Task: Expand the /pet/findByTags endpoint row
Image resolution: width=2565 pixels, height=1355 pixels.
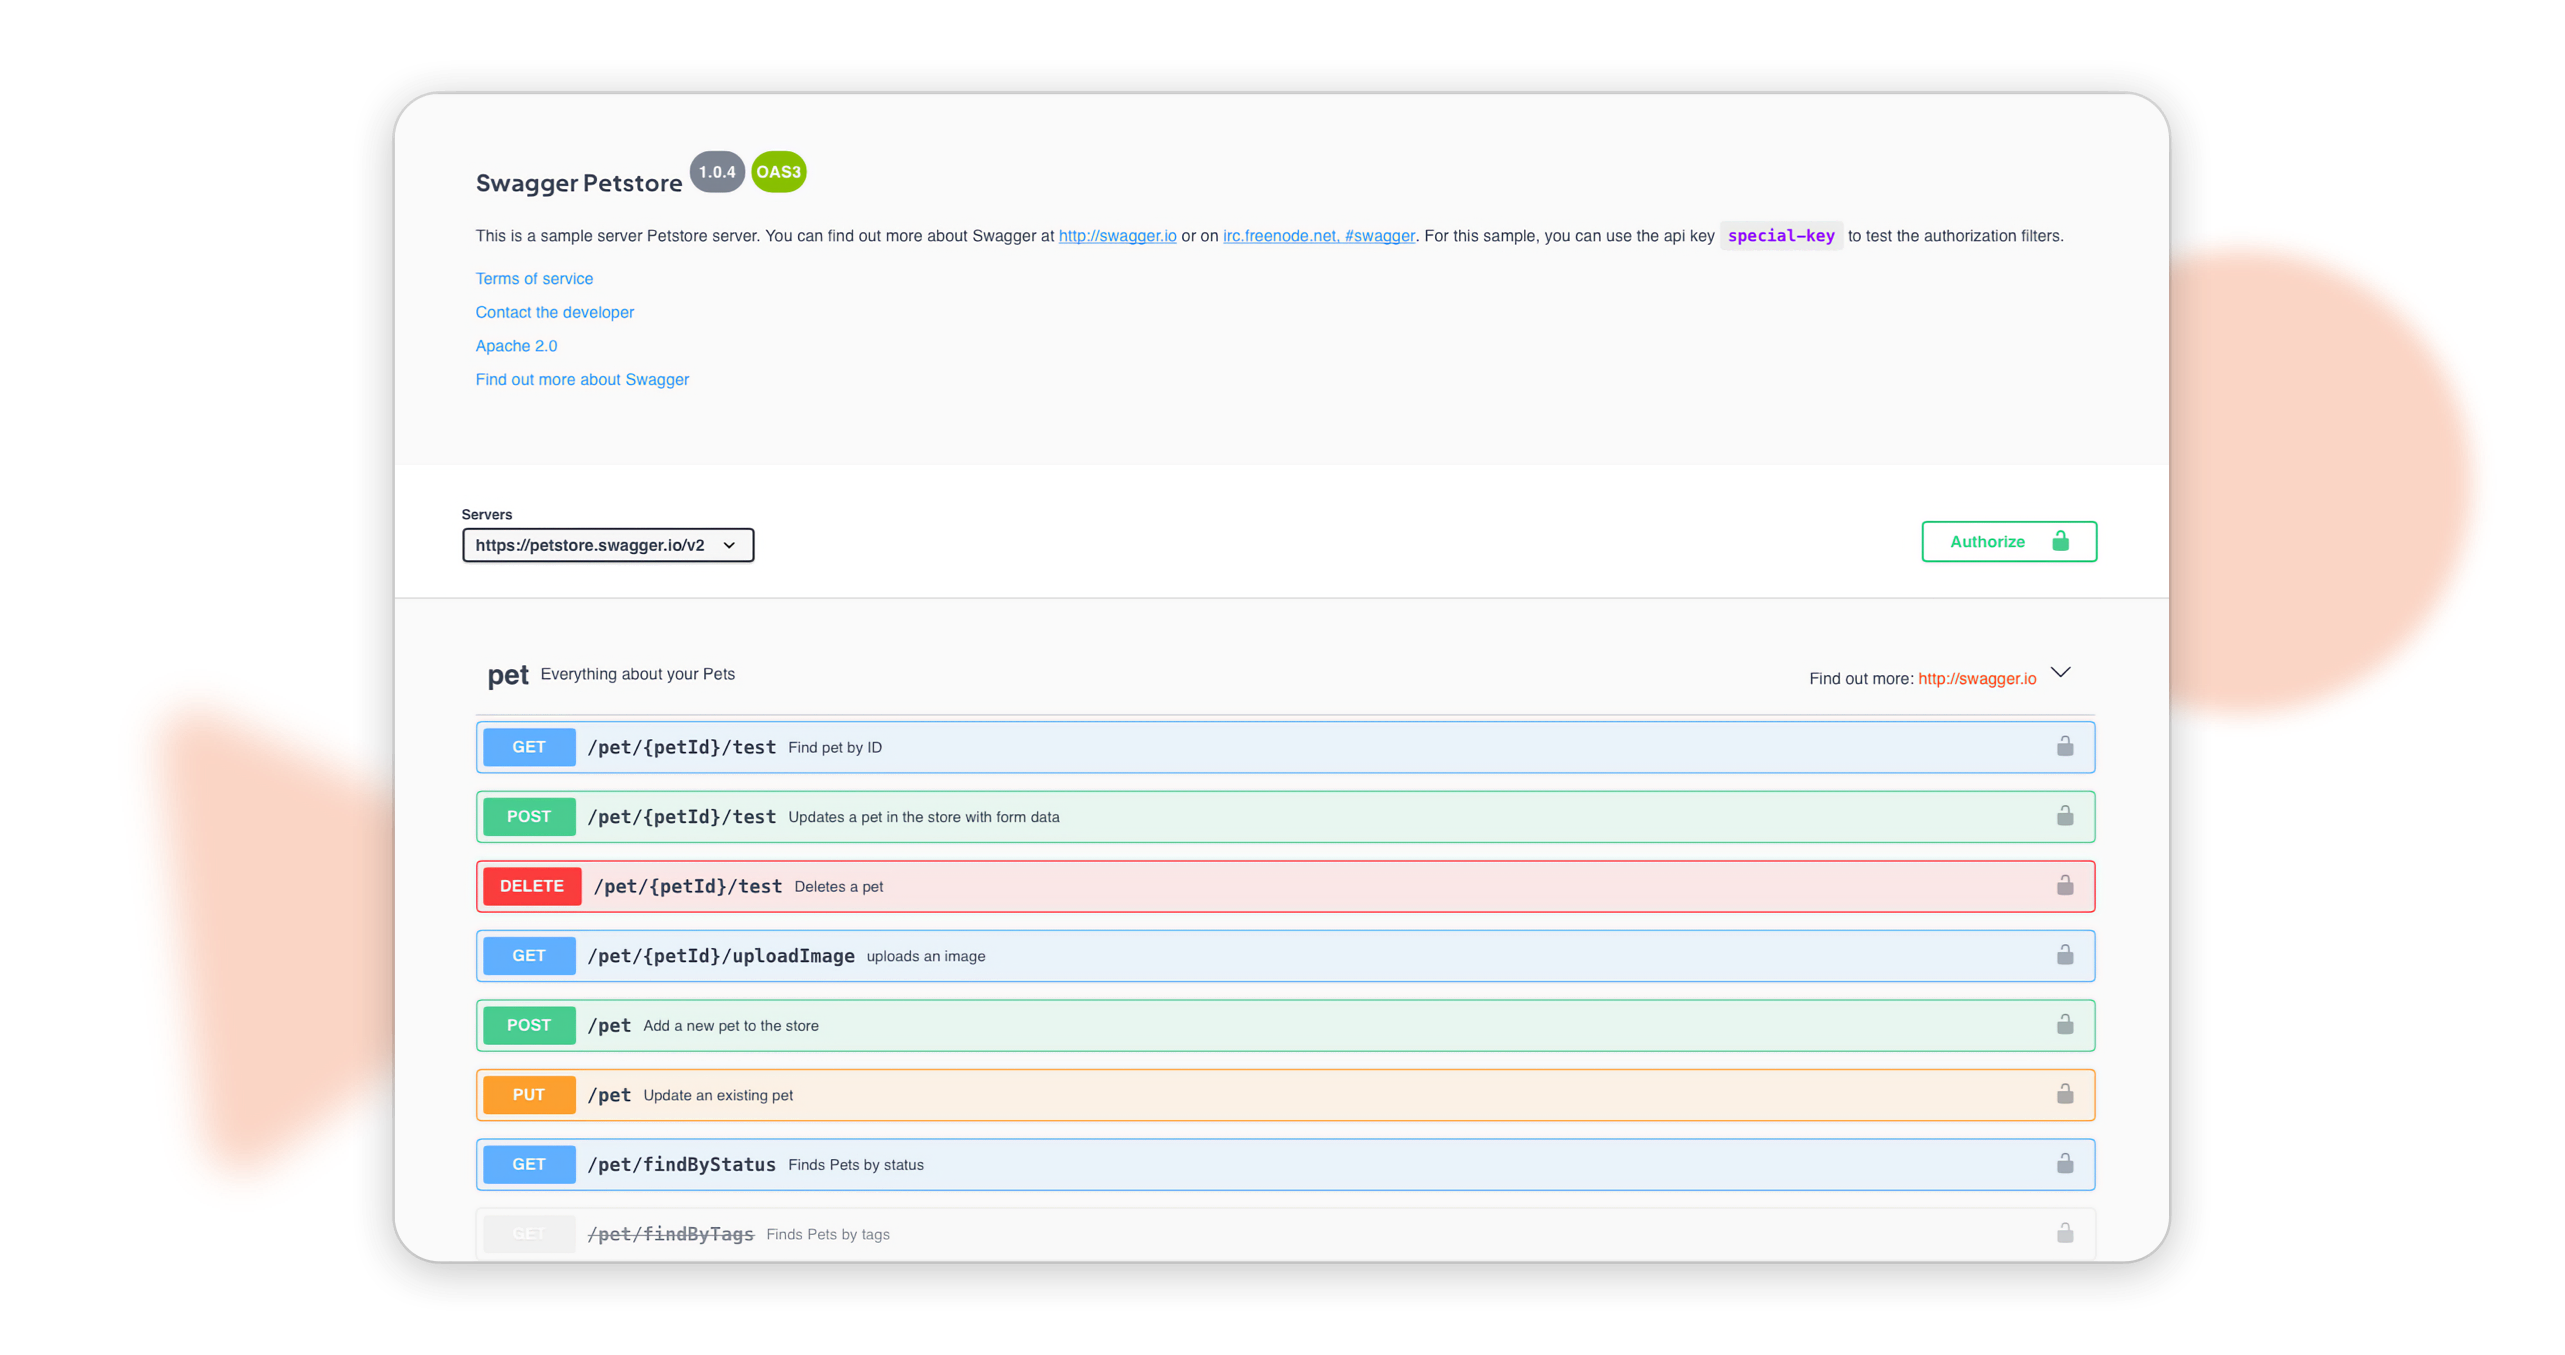Action: coord(1284,1233)
